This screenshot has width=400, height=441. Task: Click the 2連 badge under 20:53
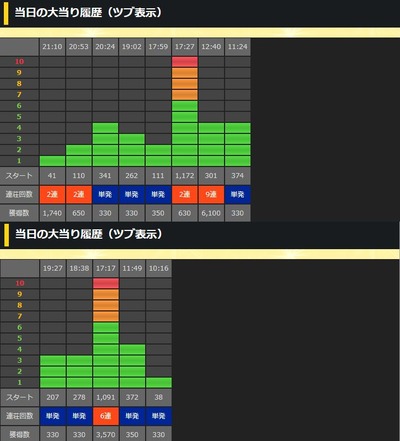pos(79,194)
